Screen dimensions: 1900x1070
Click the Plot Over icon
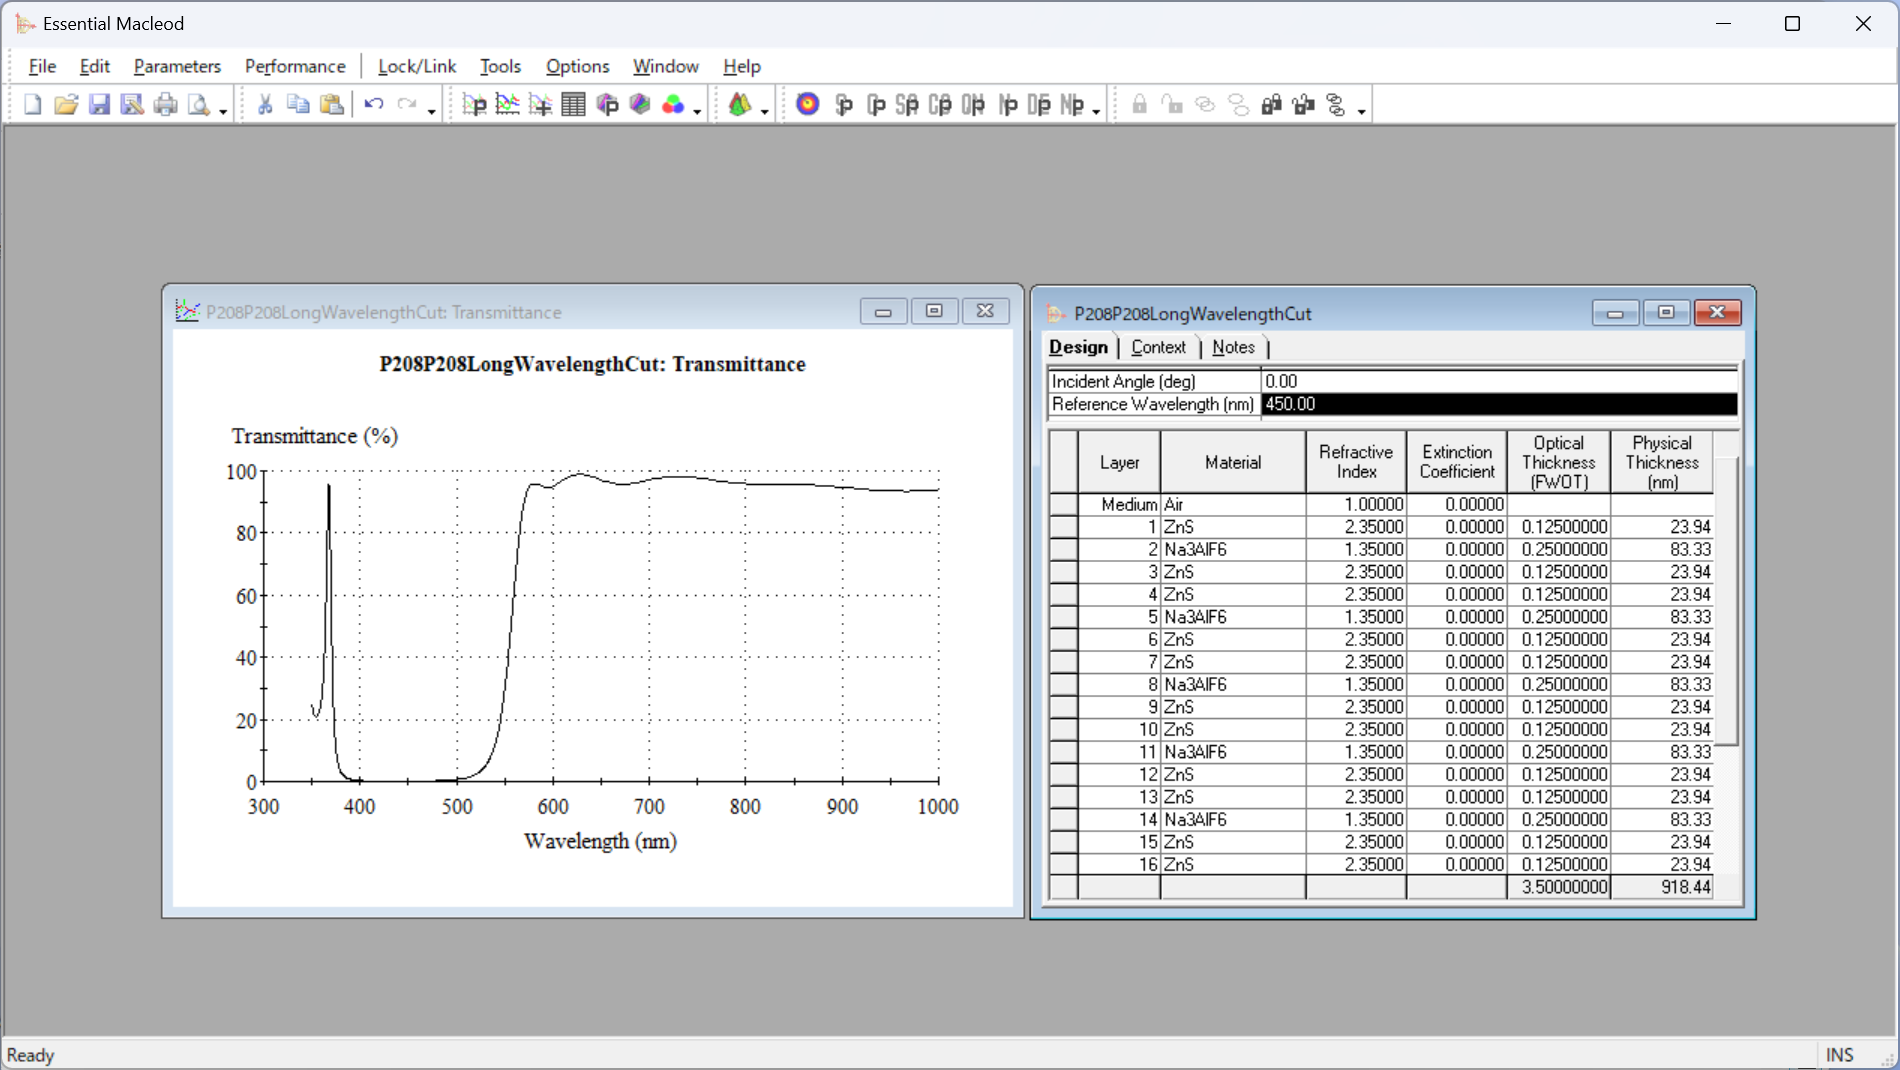coord(507,104)
